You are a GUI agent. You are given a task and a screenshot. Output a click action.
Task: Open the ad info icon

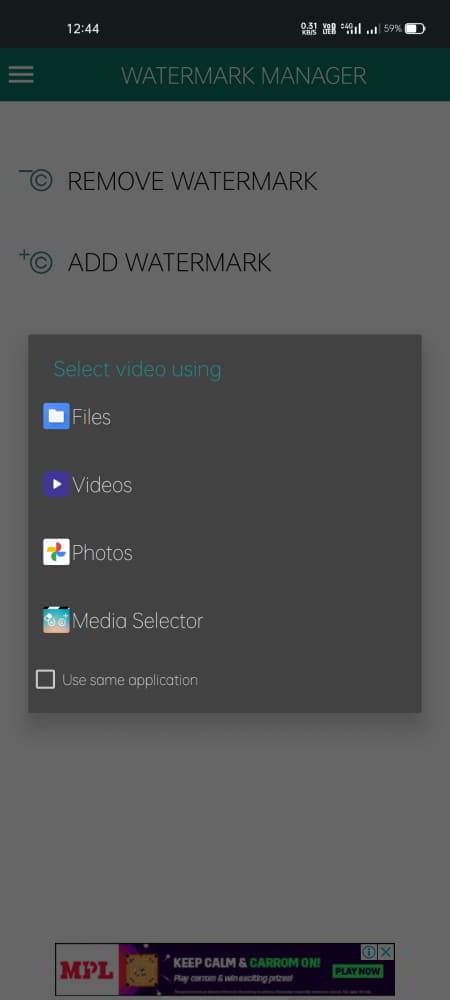coord(370,952)
